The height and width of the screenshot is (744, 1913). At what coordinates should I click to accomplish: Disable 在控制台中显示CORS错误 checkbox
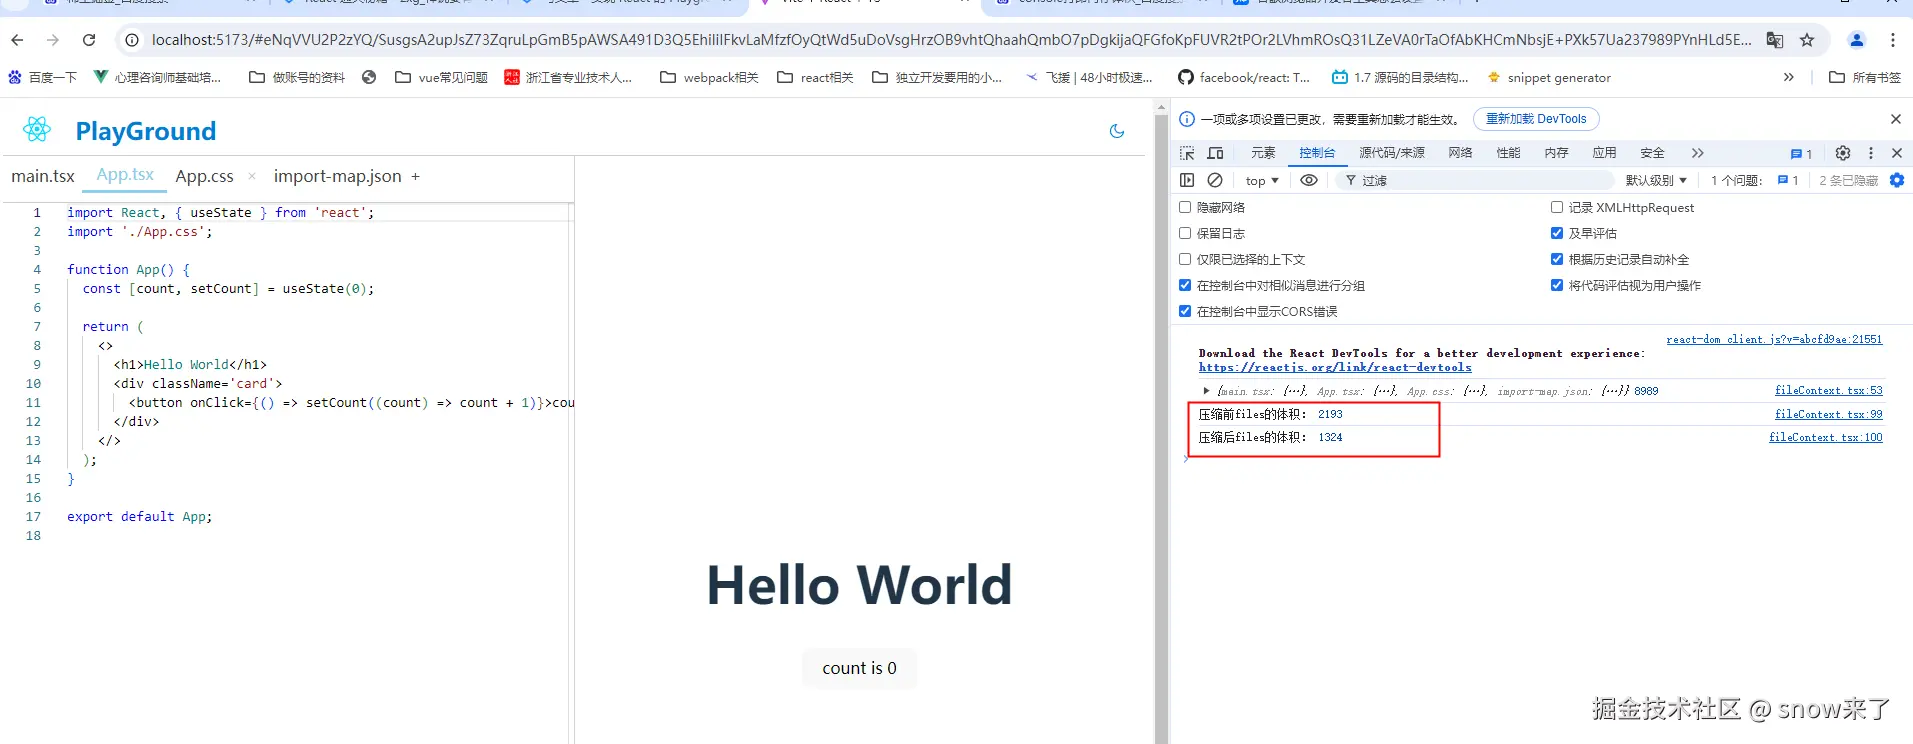pos(1185,311)
